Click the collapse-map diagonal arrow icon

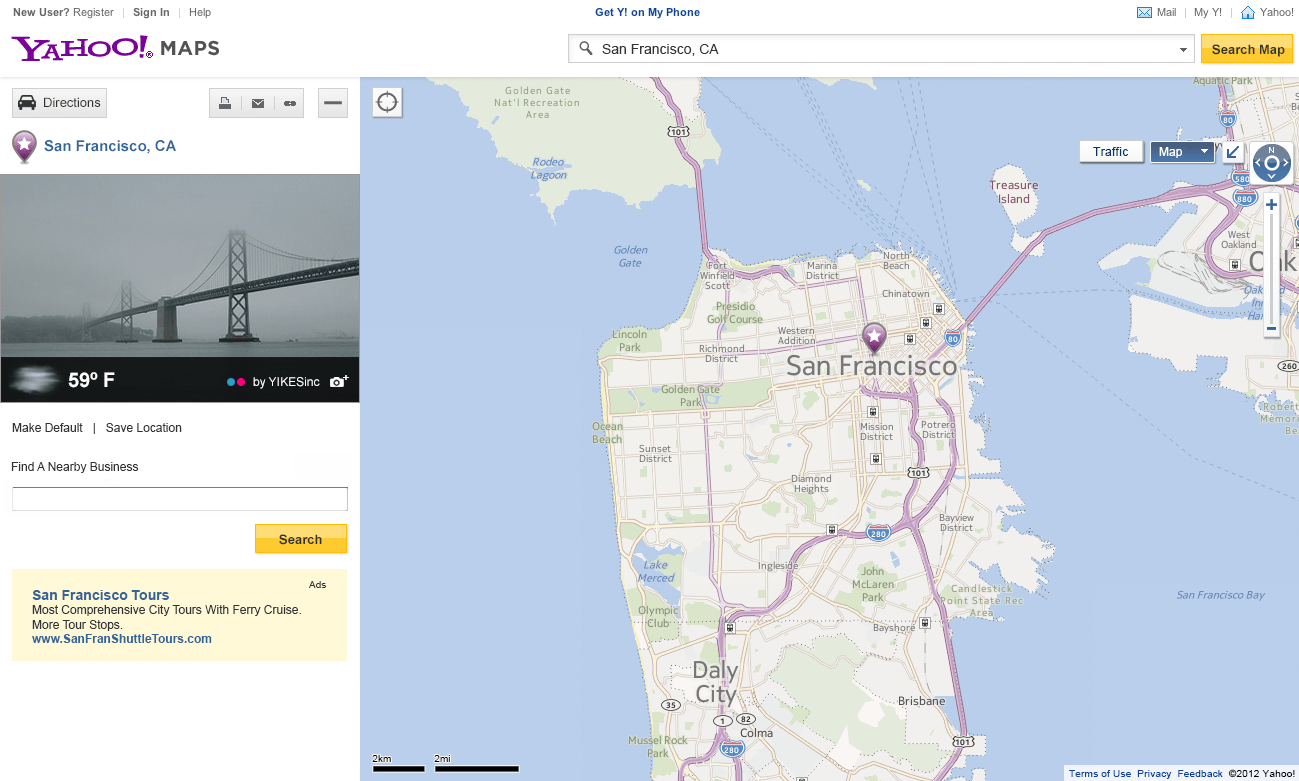tap(1233, 152)
